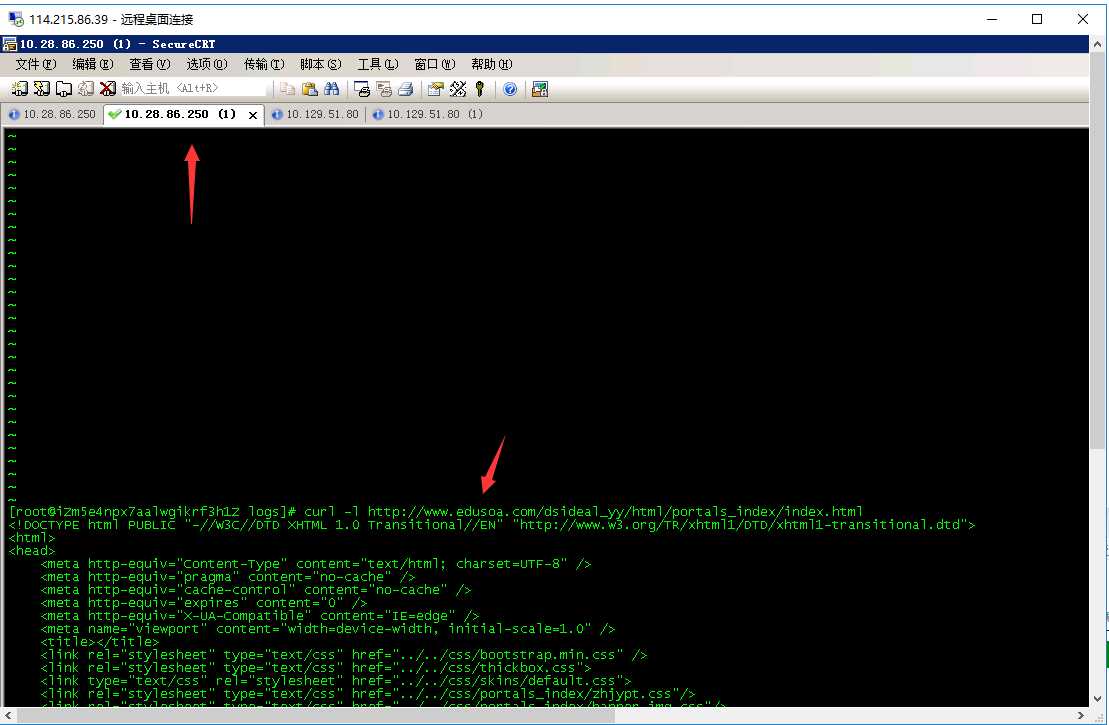Click the Print Selection toolbar icon

point(384,88)
